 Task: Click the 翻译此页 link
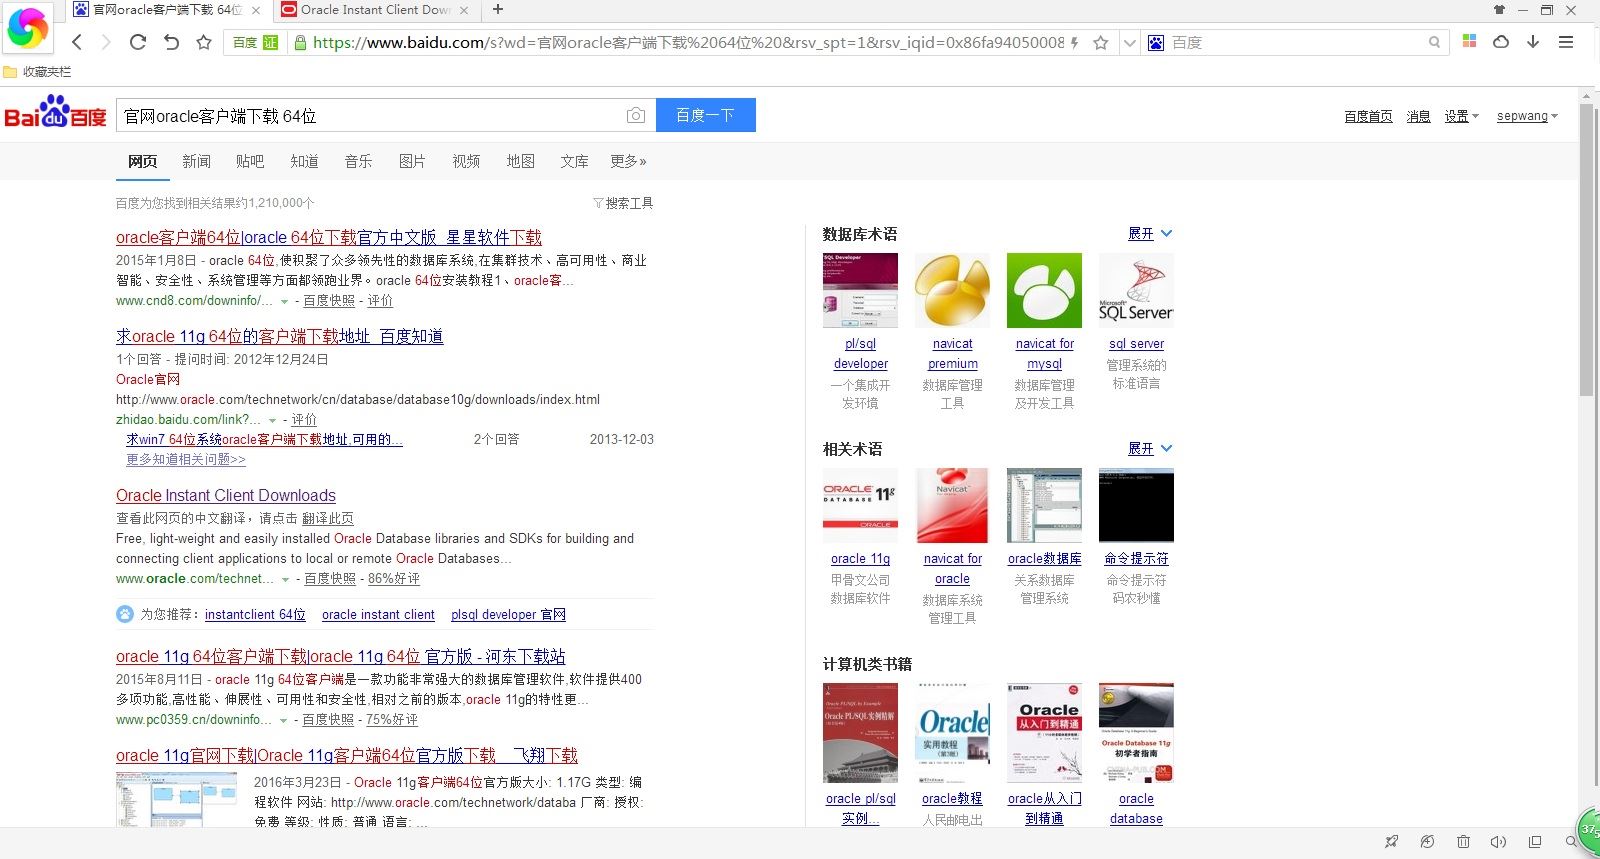[328, 518]
